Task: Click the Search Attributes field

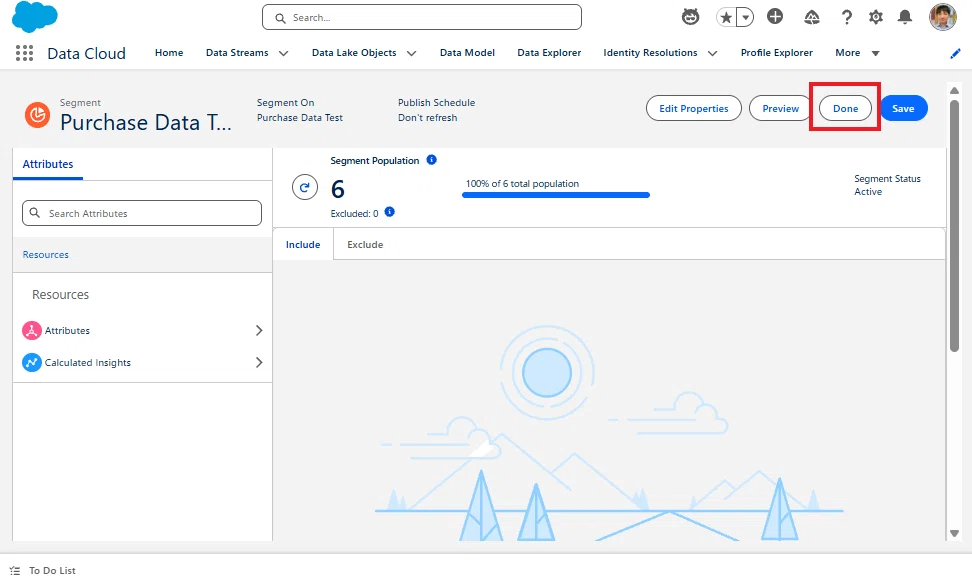Action: point(142,213)
